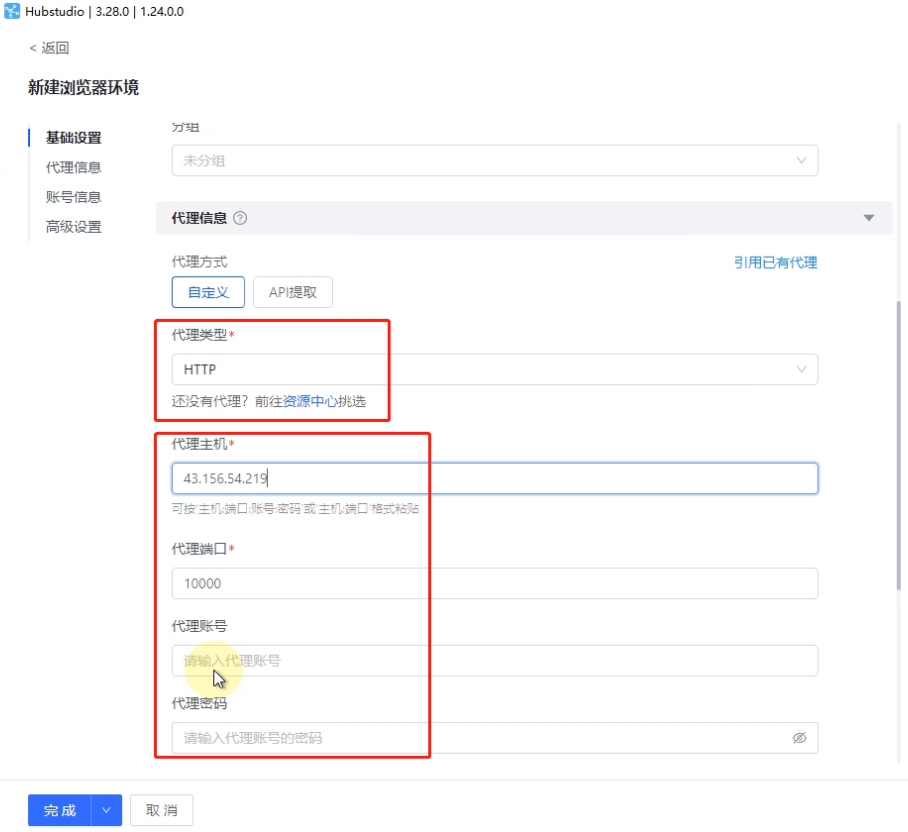The width and height of the screenshot is (908, 832).
Task: Focus the 代理账号 input field
Action: [x=494, y=661]
